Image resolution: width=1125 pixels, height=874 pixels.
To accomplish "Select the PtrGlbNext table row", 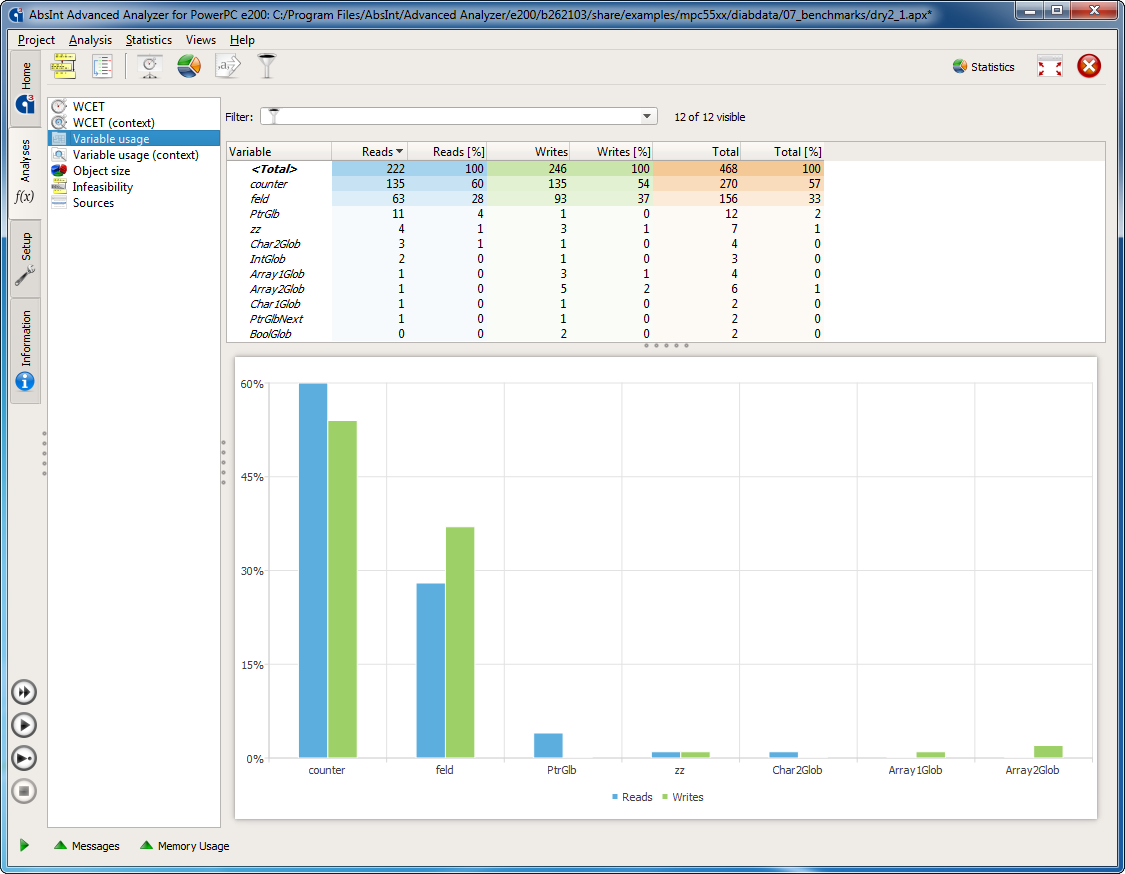I will (525, 319).
